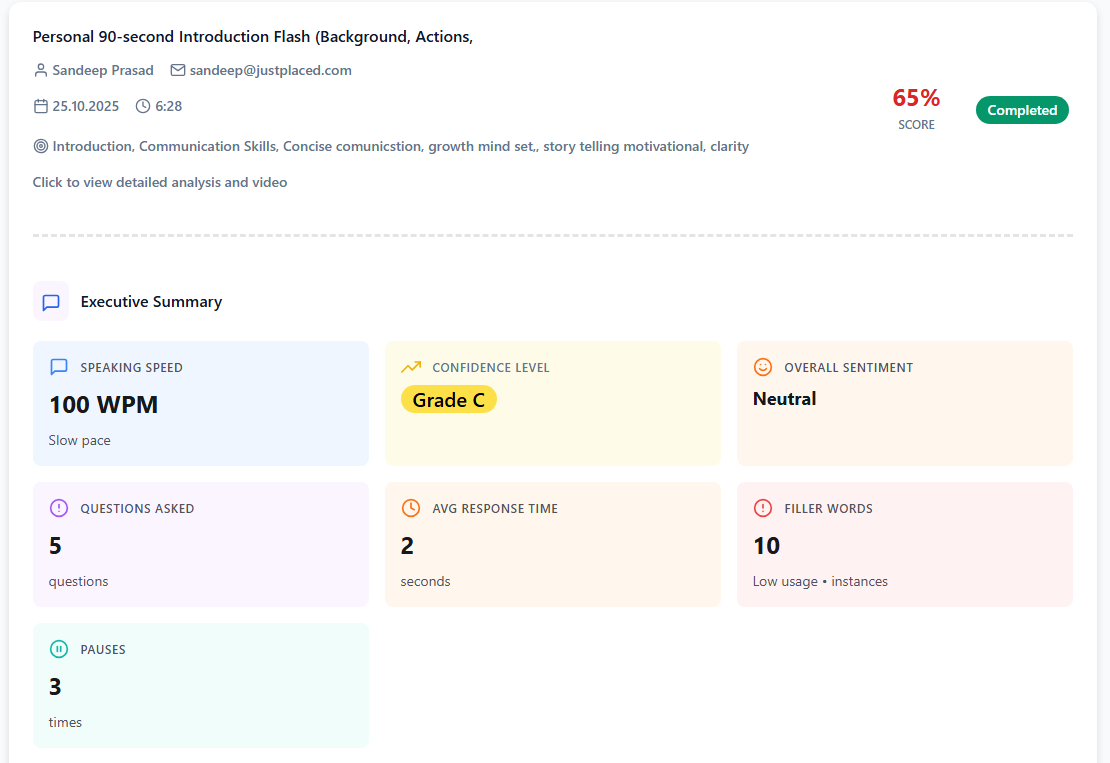Click to view detailed analysis and video
This screenshot has height=763, width=1110.
(x=160, y=182)
